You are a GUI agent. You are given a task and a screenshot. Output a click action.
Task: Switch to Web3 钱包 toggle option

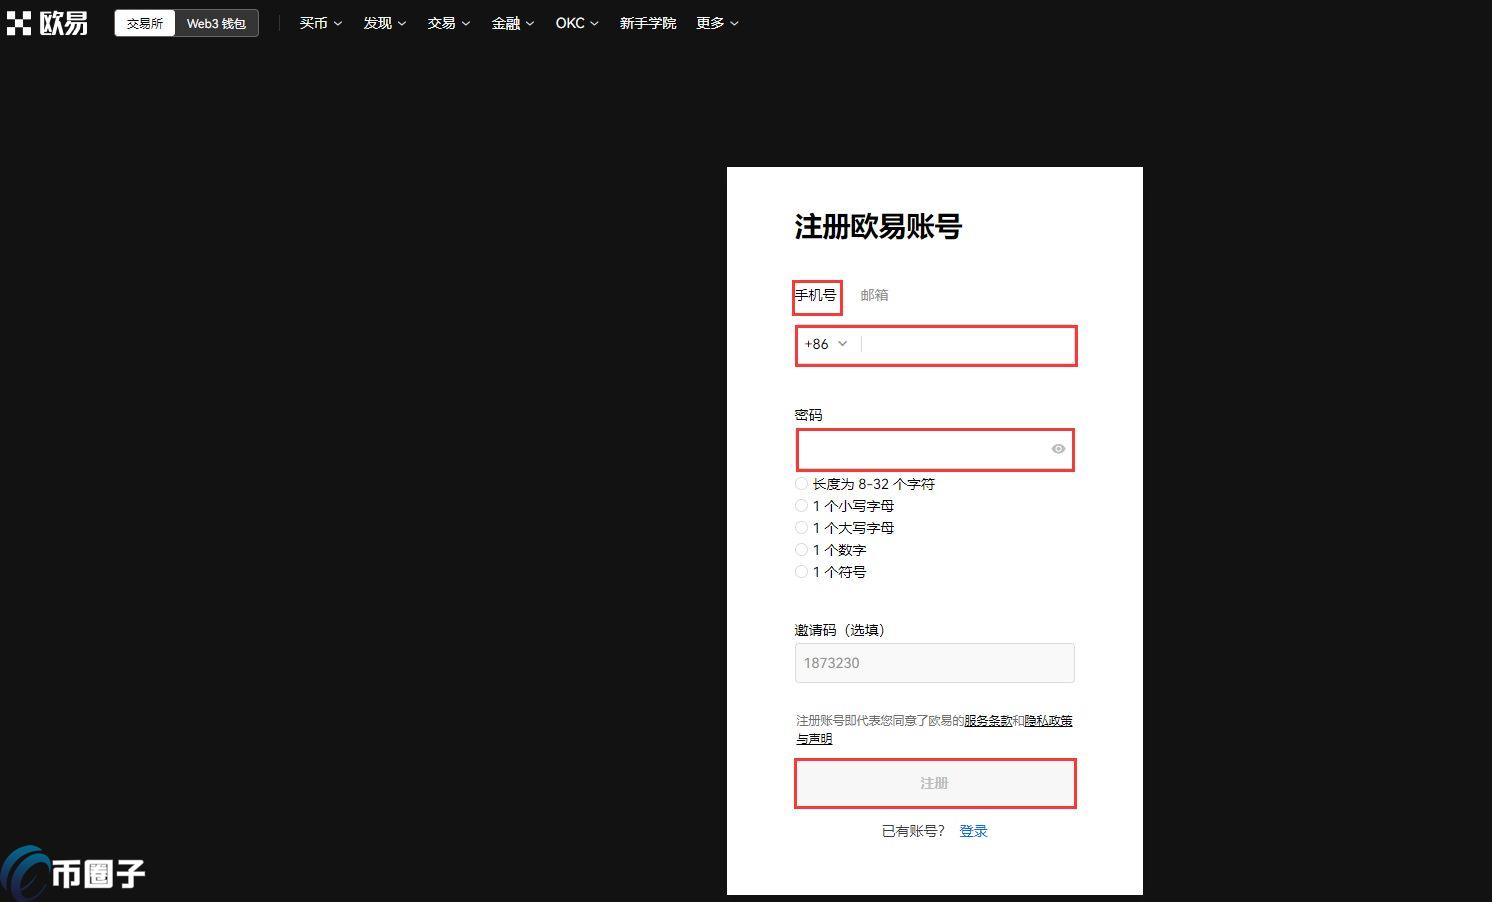coord(216,23)
